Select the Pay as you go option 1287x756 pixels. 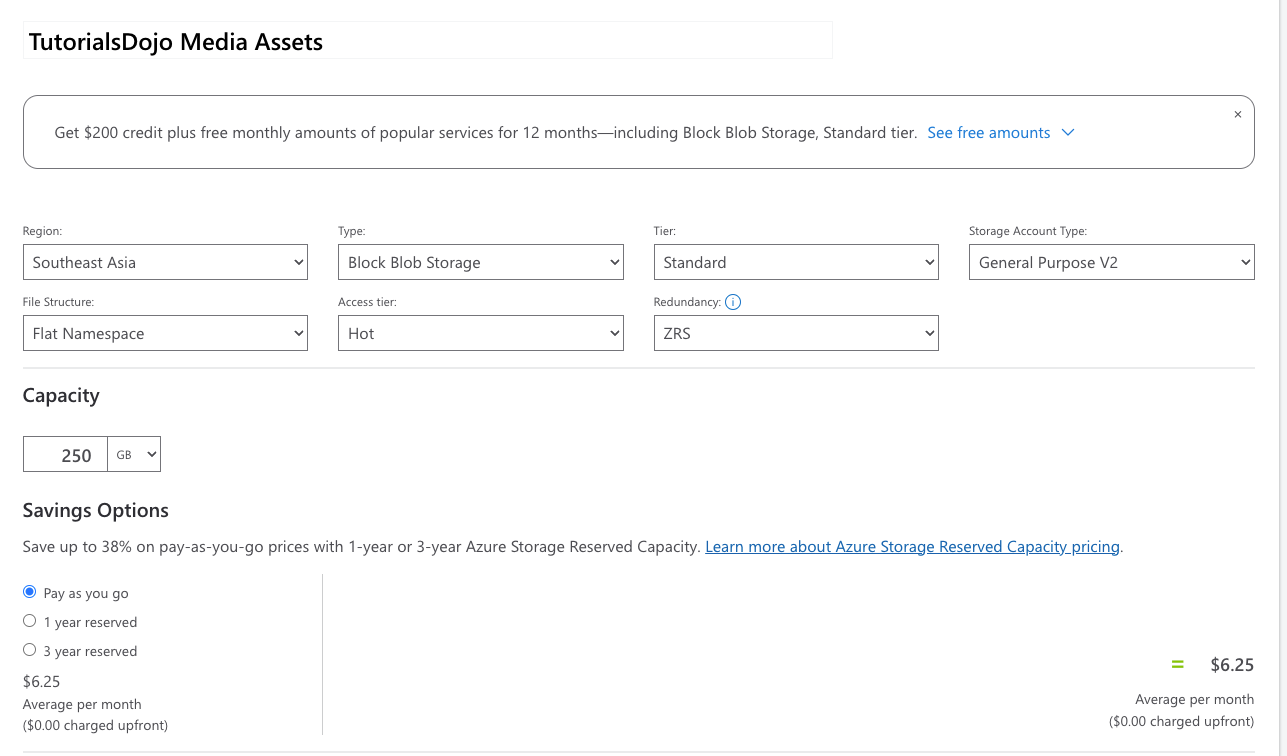pyautogui.click(x=30, y=592)
